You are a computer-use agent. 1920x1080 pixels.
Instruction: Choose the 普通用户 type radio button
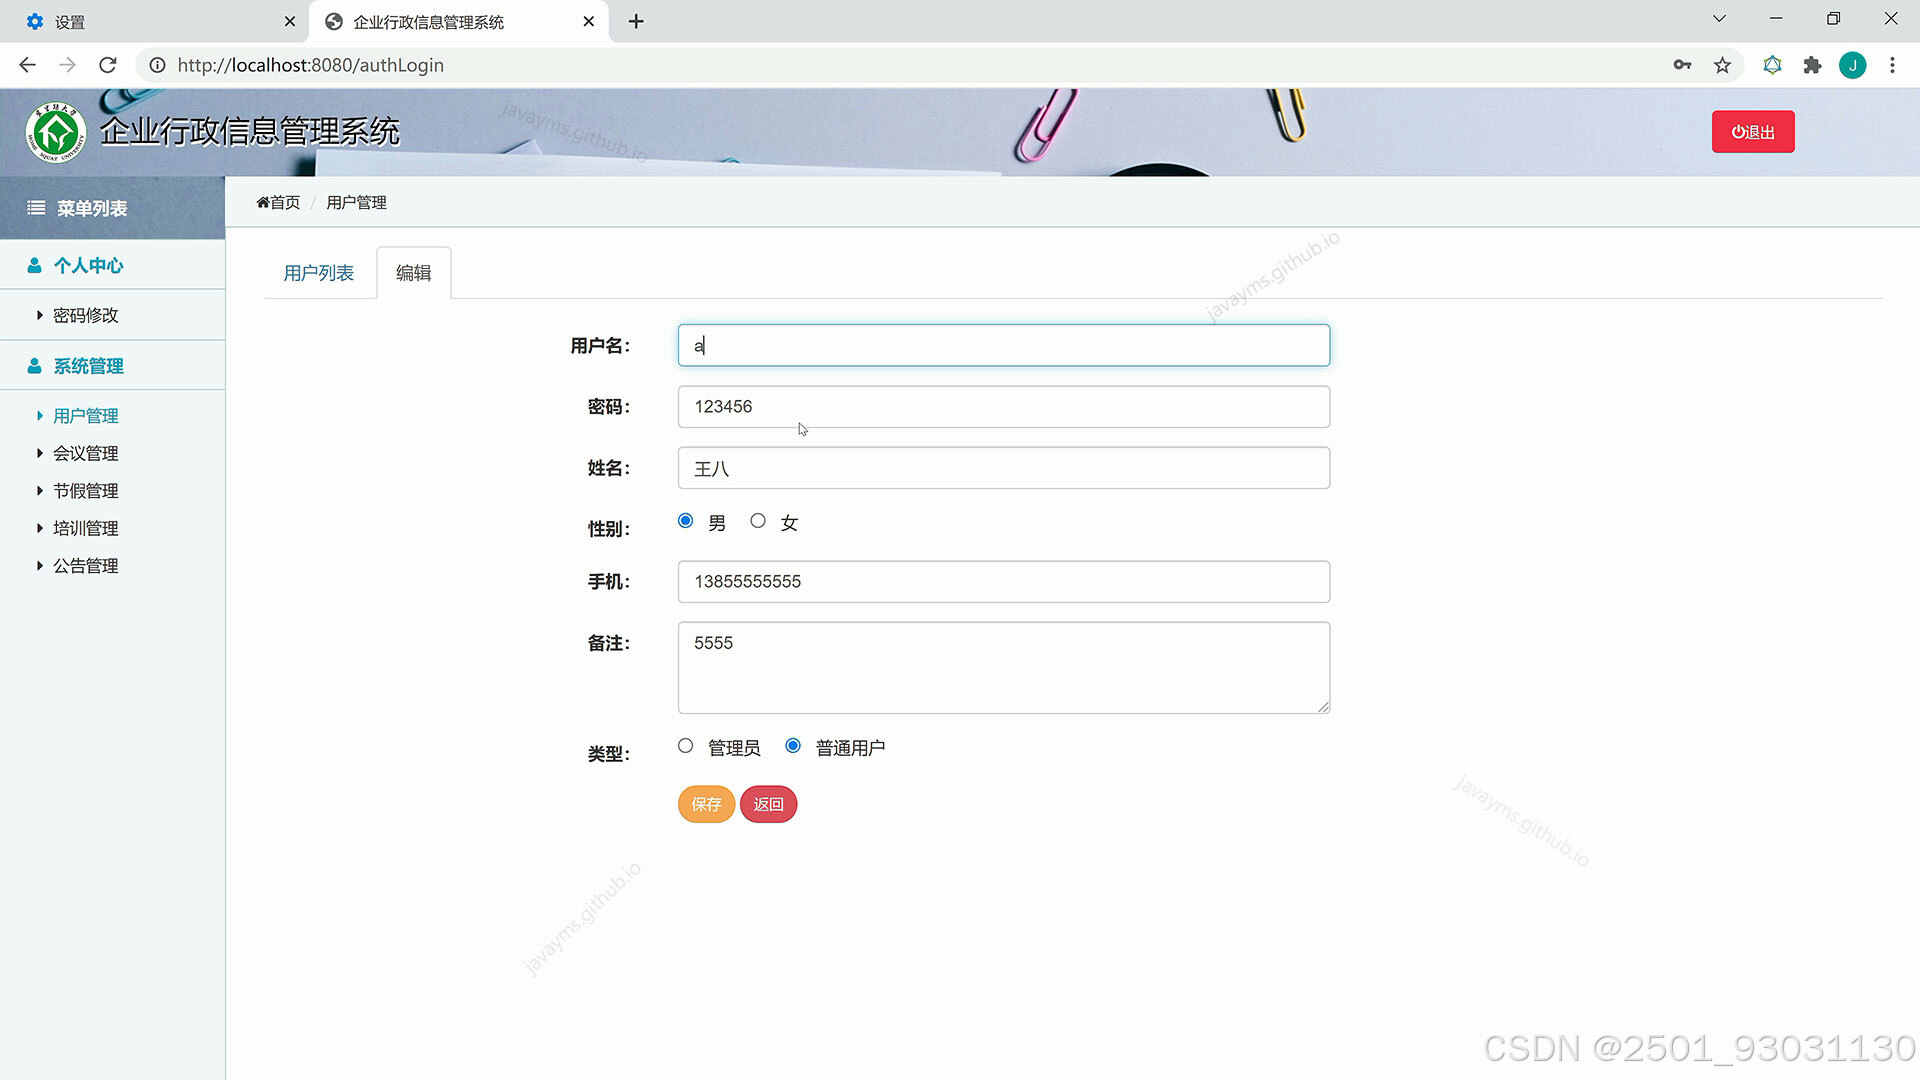(x=793, y=746)
